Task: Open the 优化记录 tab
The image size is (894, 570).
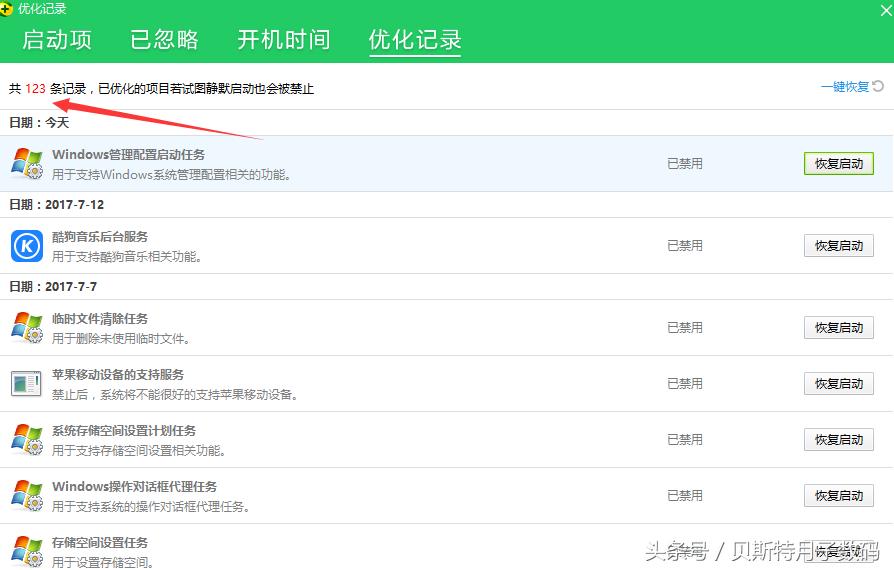Action: [415, 40]
